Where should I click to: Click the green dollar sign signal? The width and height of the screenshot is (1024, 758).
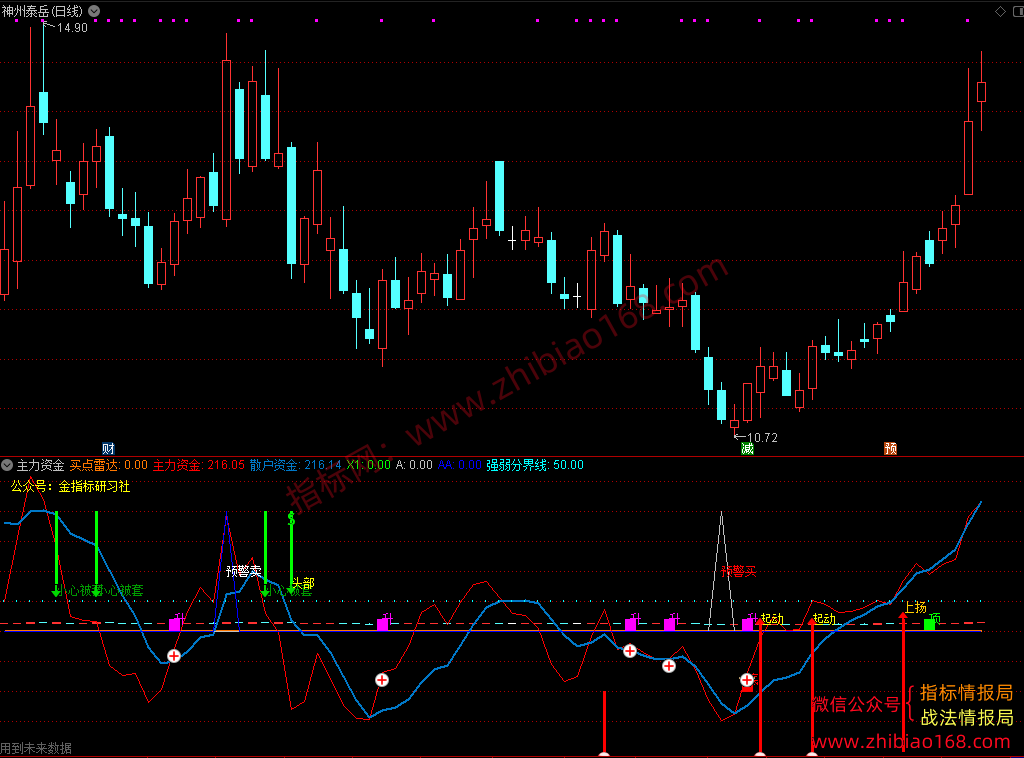[291, 518]
